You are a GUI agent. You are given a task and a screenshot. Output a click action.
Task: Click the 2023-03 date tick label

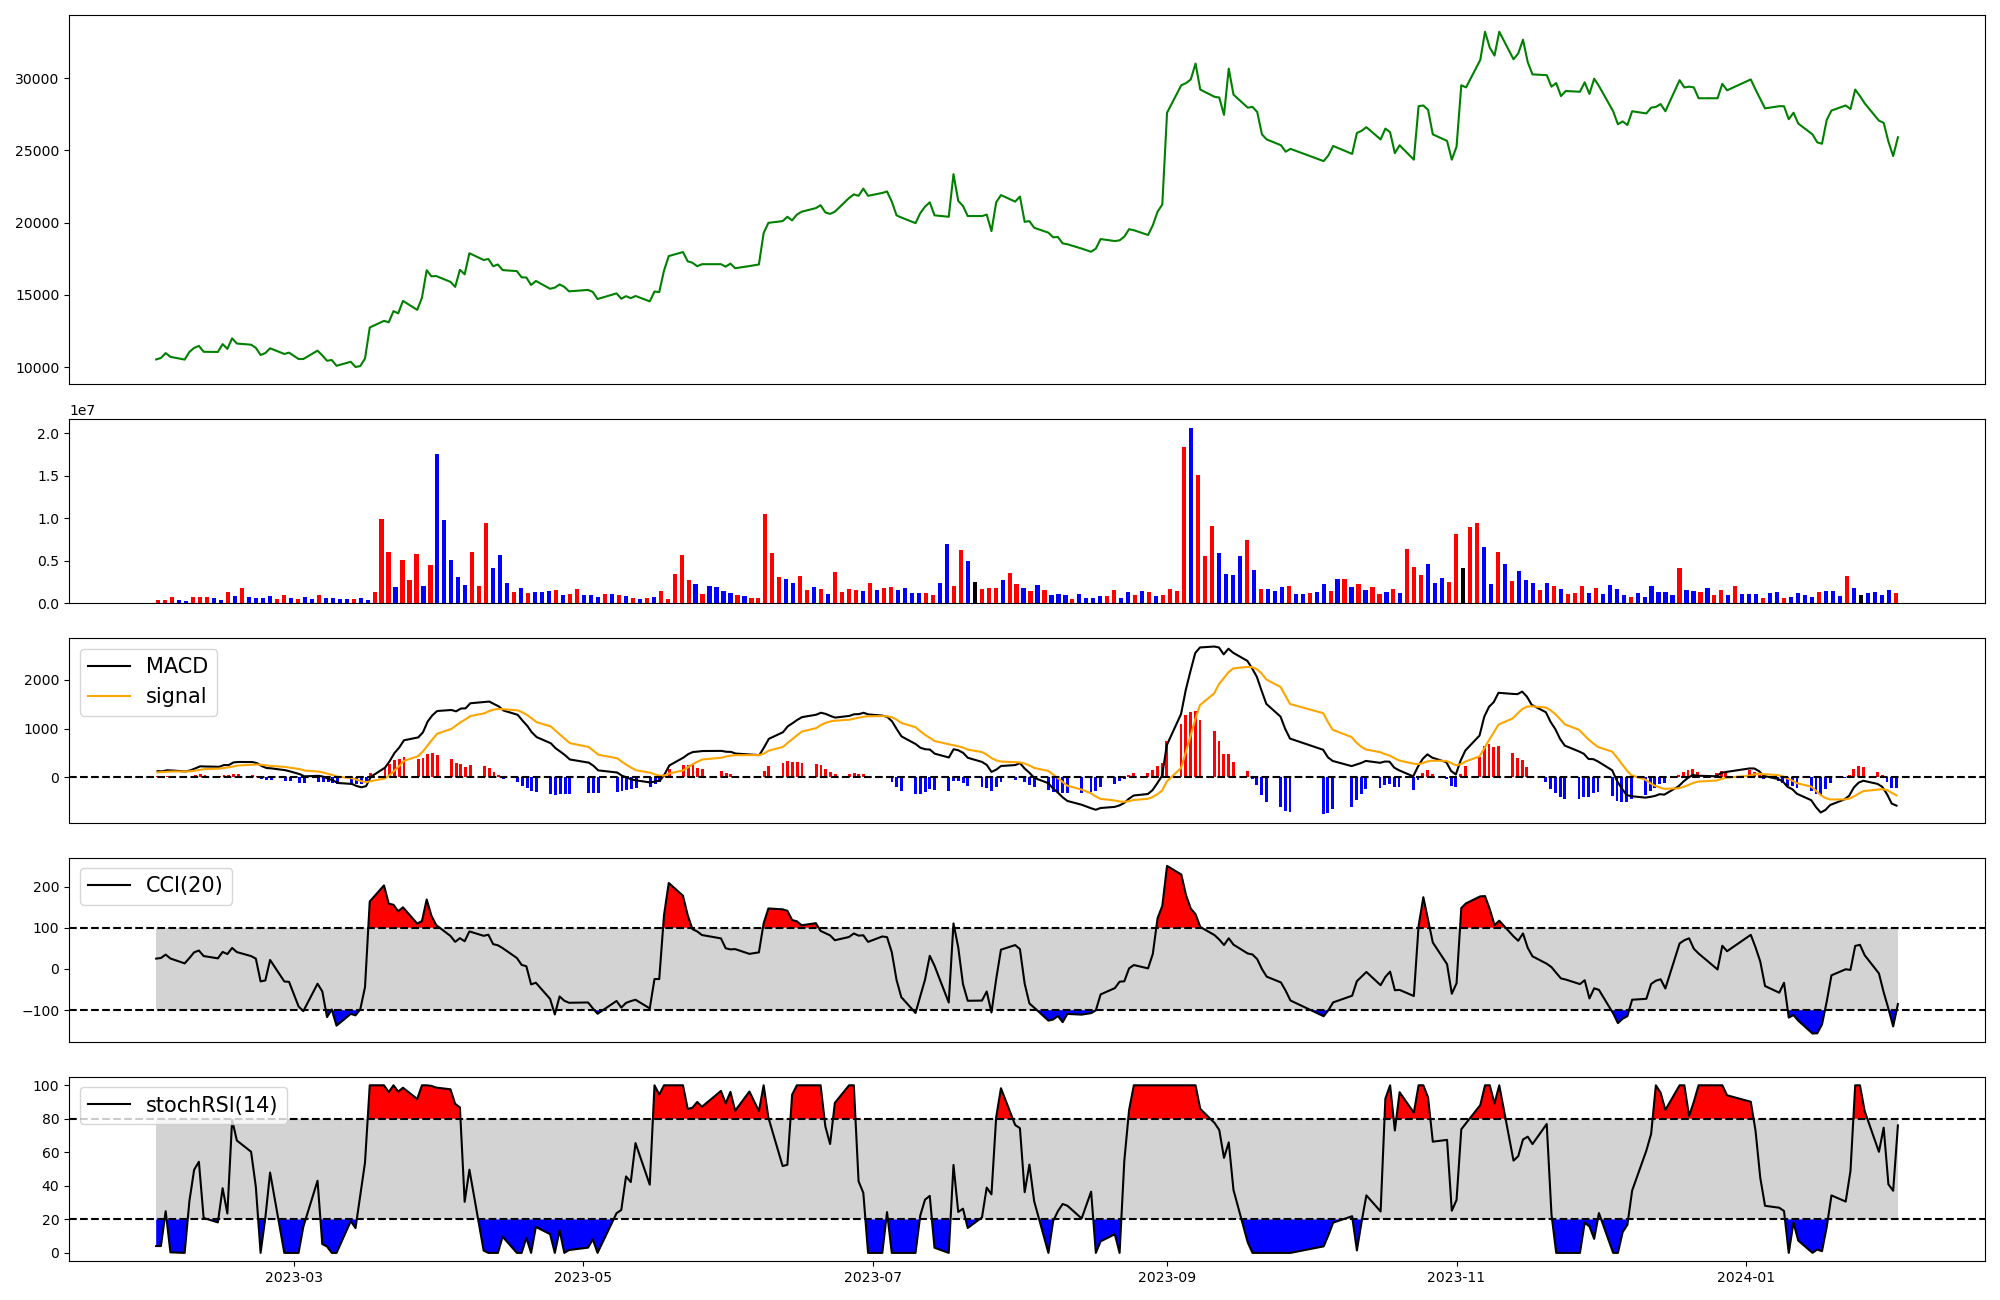point(294,1277)
